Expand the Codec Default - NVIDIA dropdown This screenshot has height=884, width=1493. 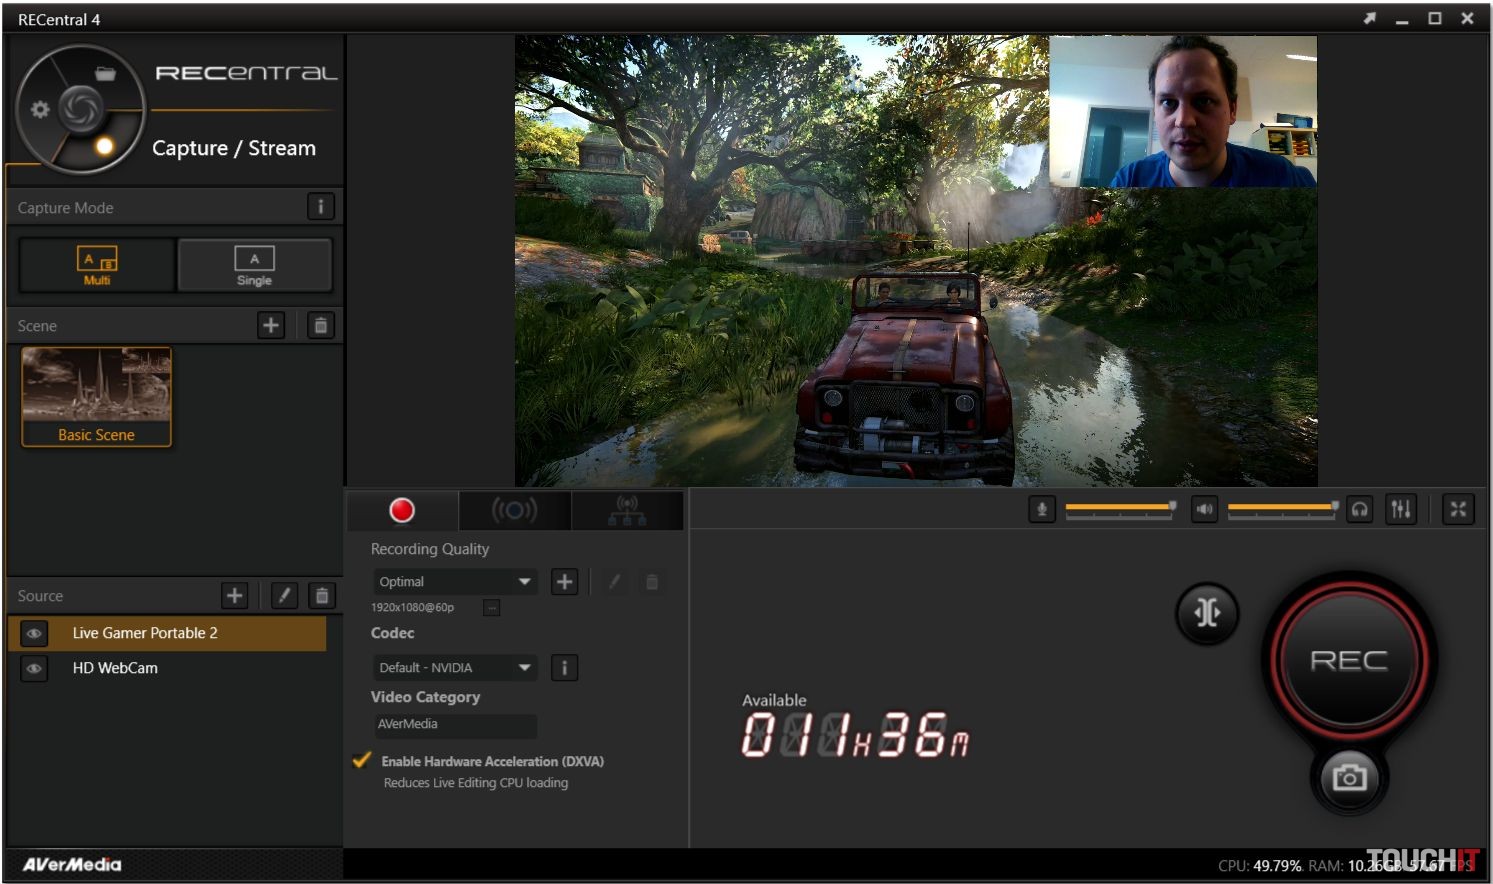tap(455, 668)
